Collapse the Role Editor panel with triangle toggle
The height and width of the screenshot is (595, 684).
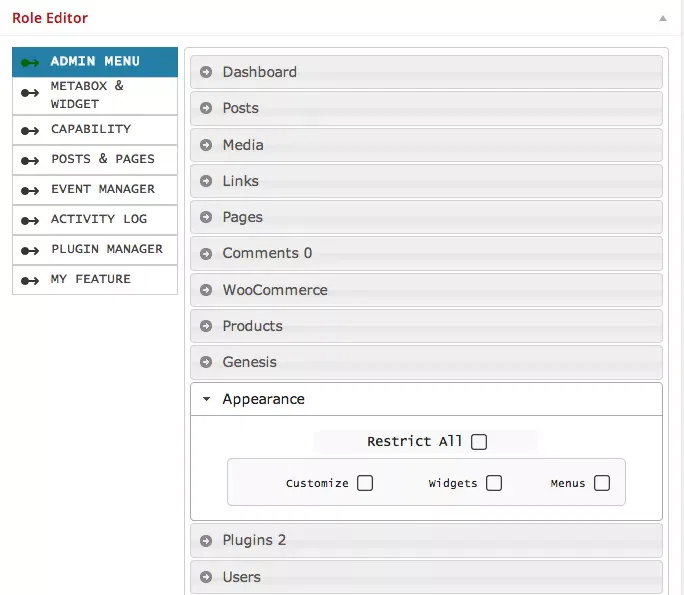(663, 18)
